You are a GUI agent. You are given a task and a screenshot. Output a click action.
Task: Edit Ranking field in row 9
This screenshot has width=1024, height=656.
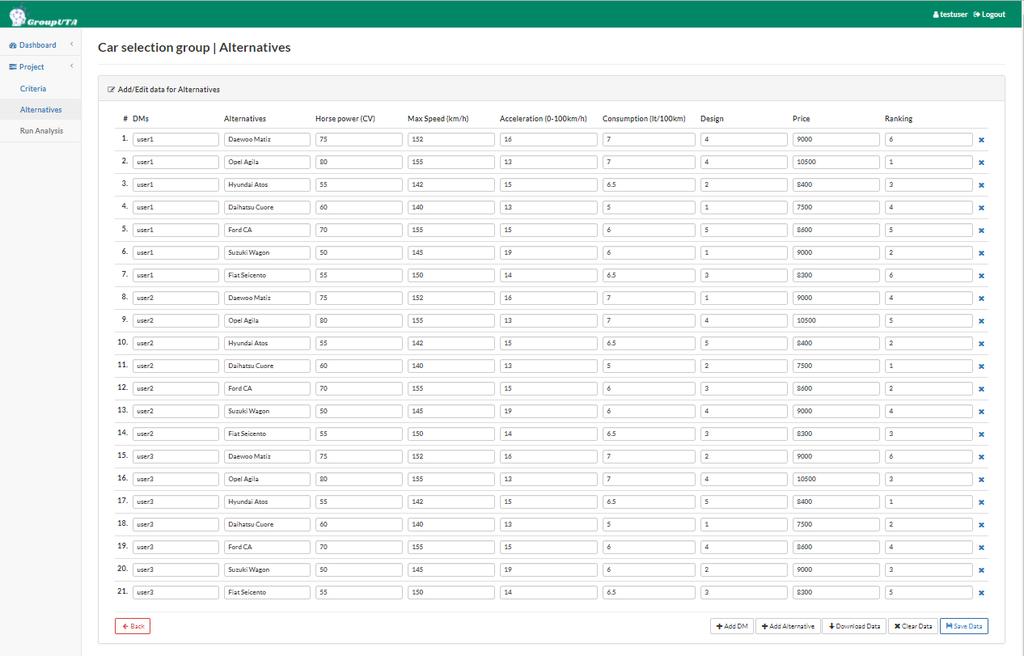click(x=929, y=320)
